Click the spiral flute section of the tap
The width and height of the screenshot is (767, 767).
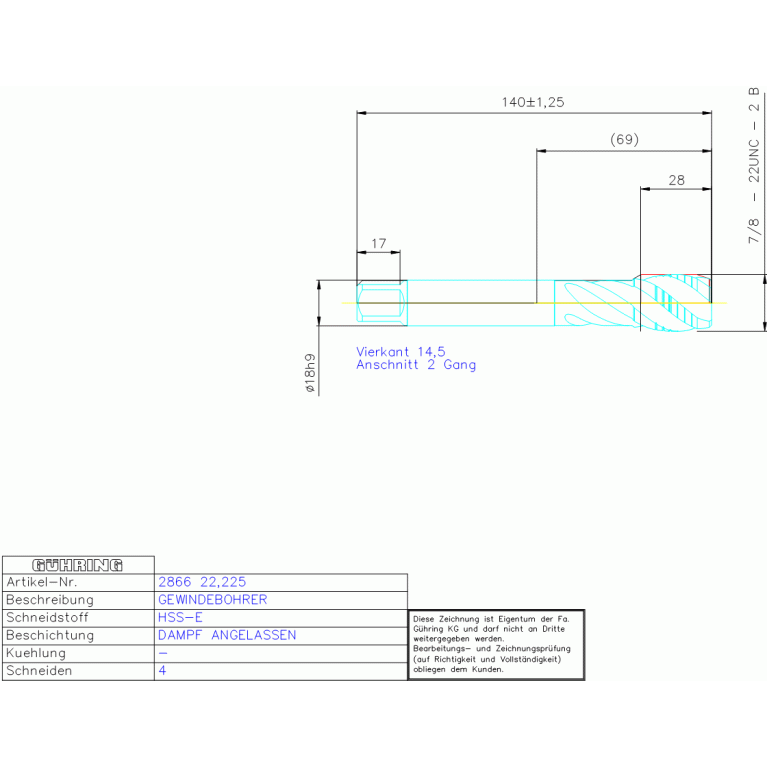(596, 302)
